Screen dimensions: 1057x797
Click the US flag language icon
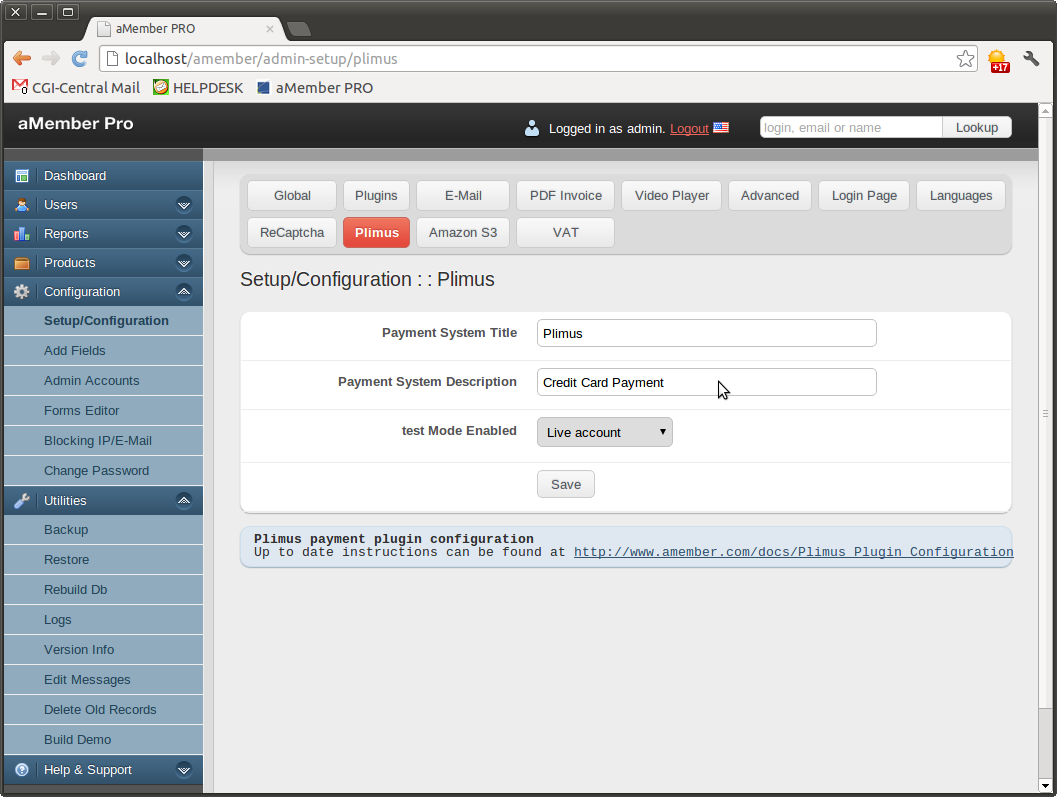pos(721,128)
